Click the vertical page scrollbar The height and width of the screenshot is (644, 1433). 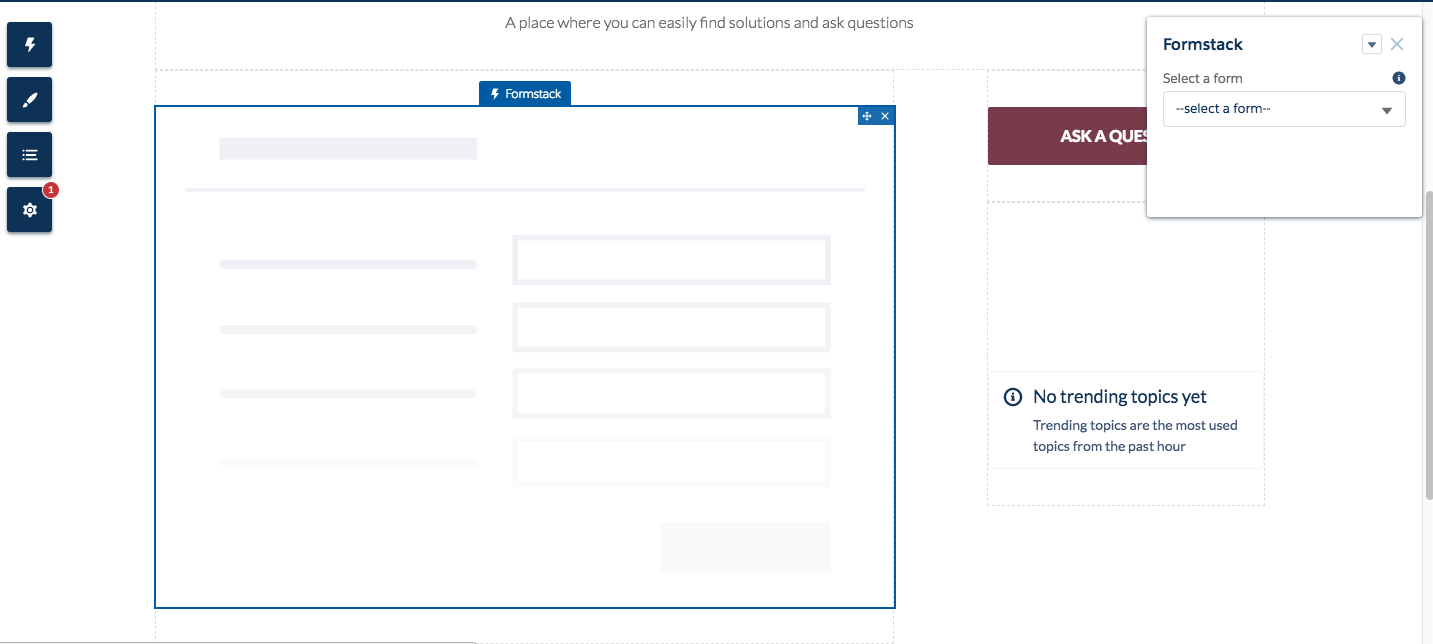1427,340
